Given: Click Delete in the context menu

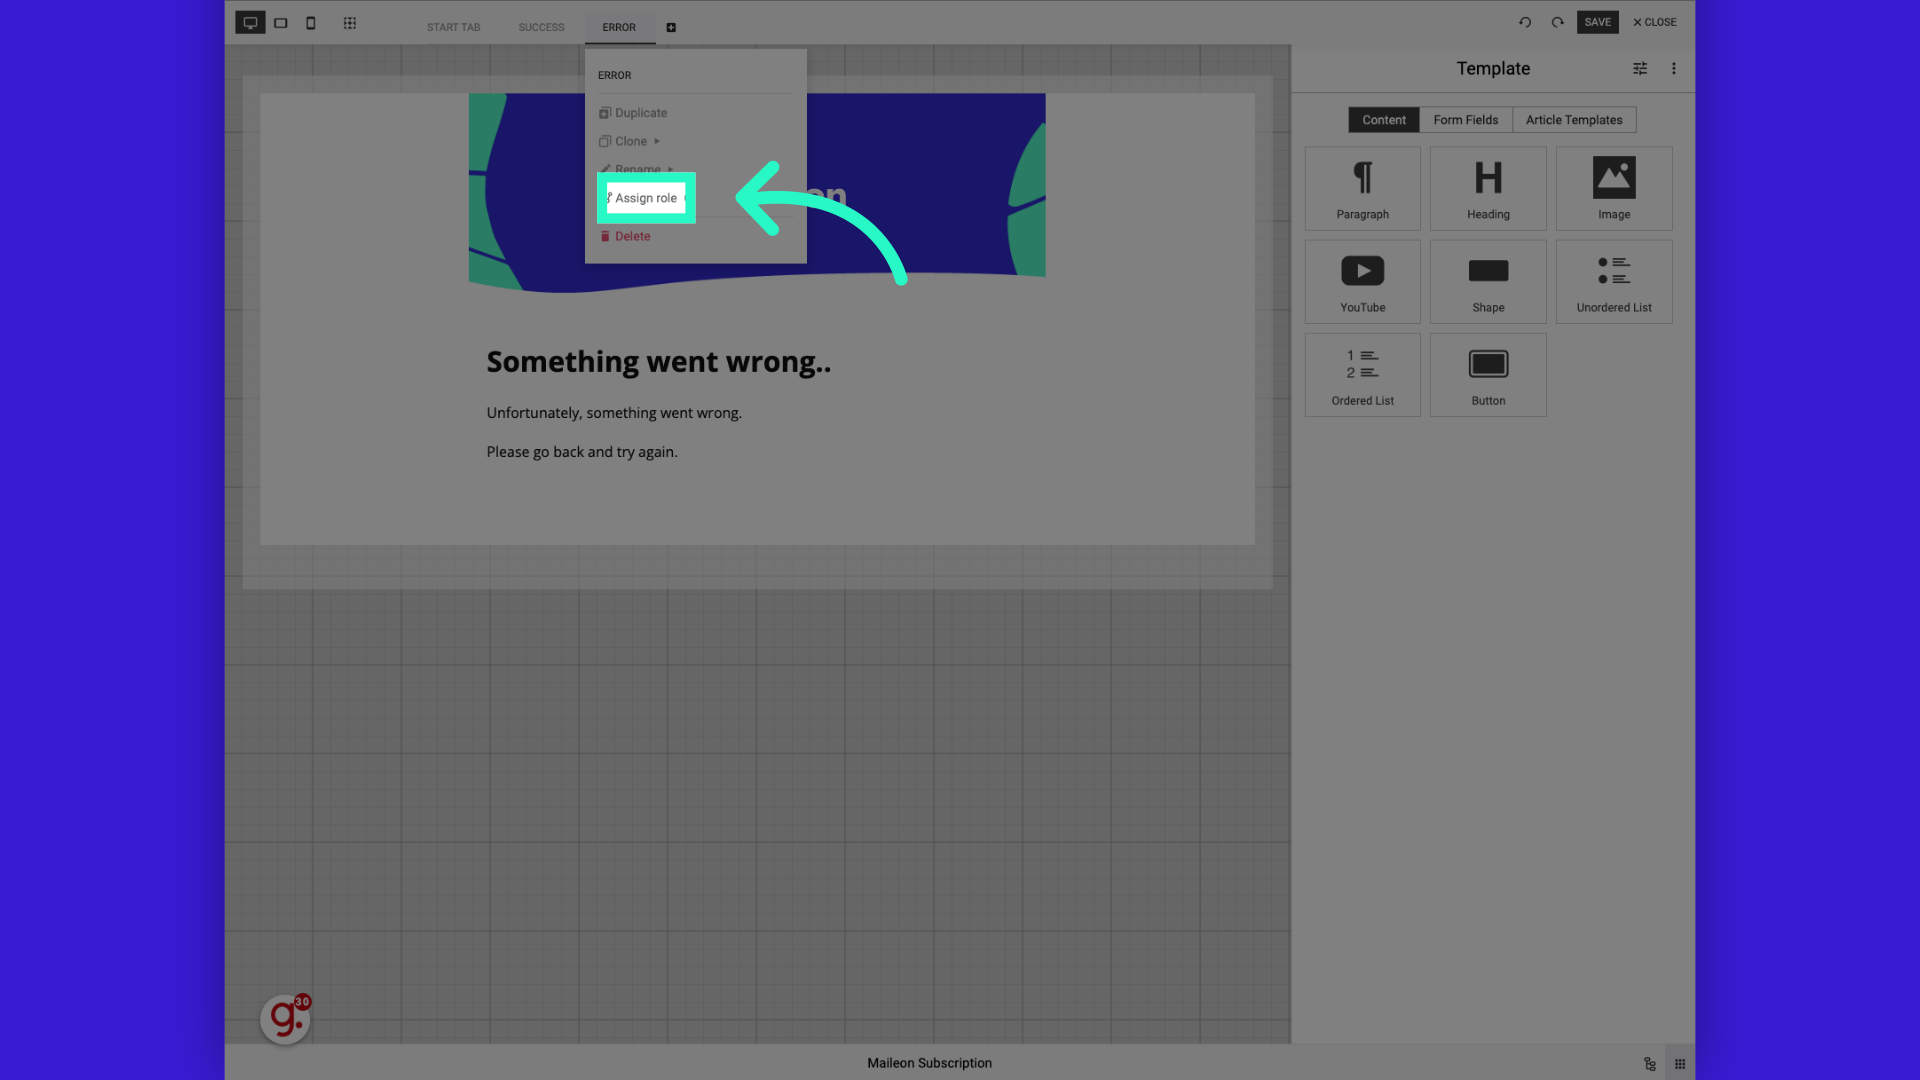Looking at the screenshot, I should coord(632,235).
